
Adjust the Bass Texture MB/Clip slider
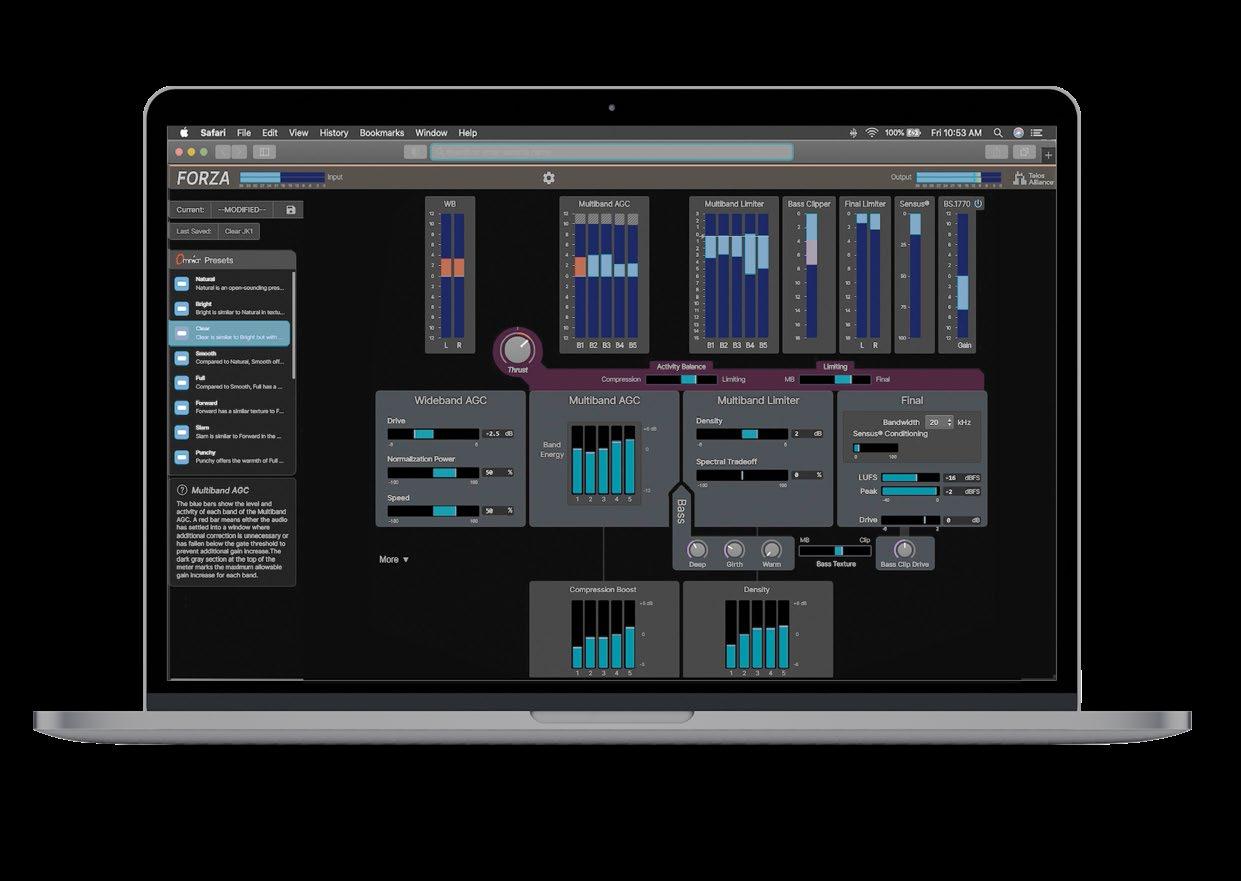835,550
